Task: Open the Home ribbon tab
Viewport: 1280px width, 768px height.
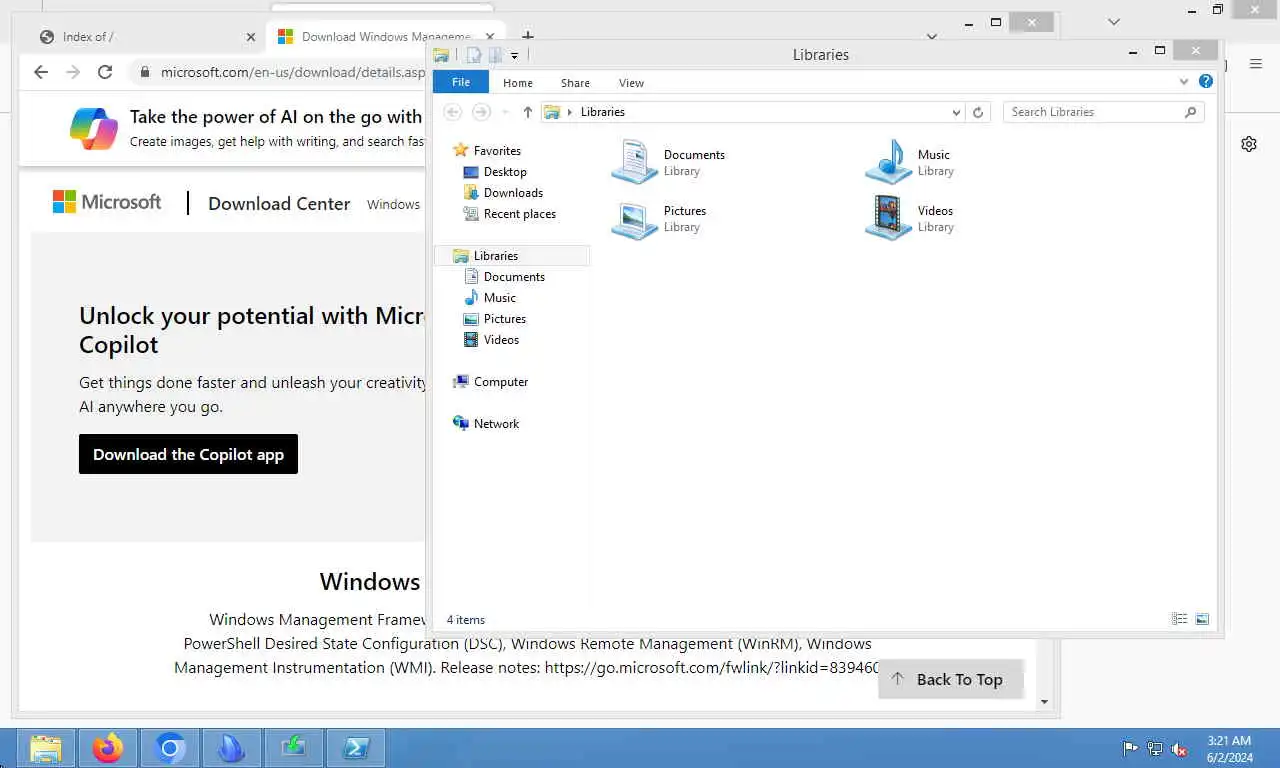Action: point(518,83)
